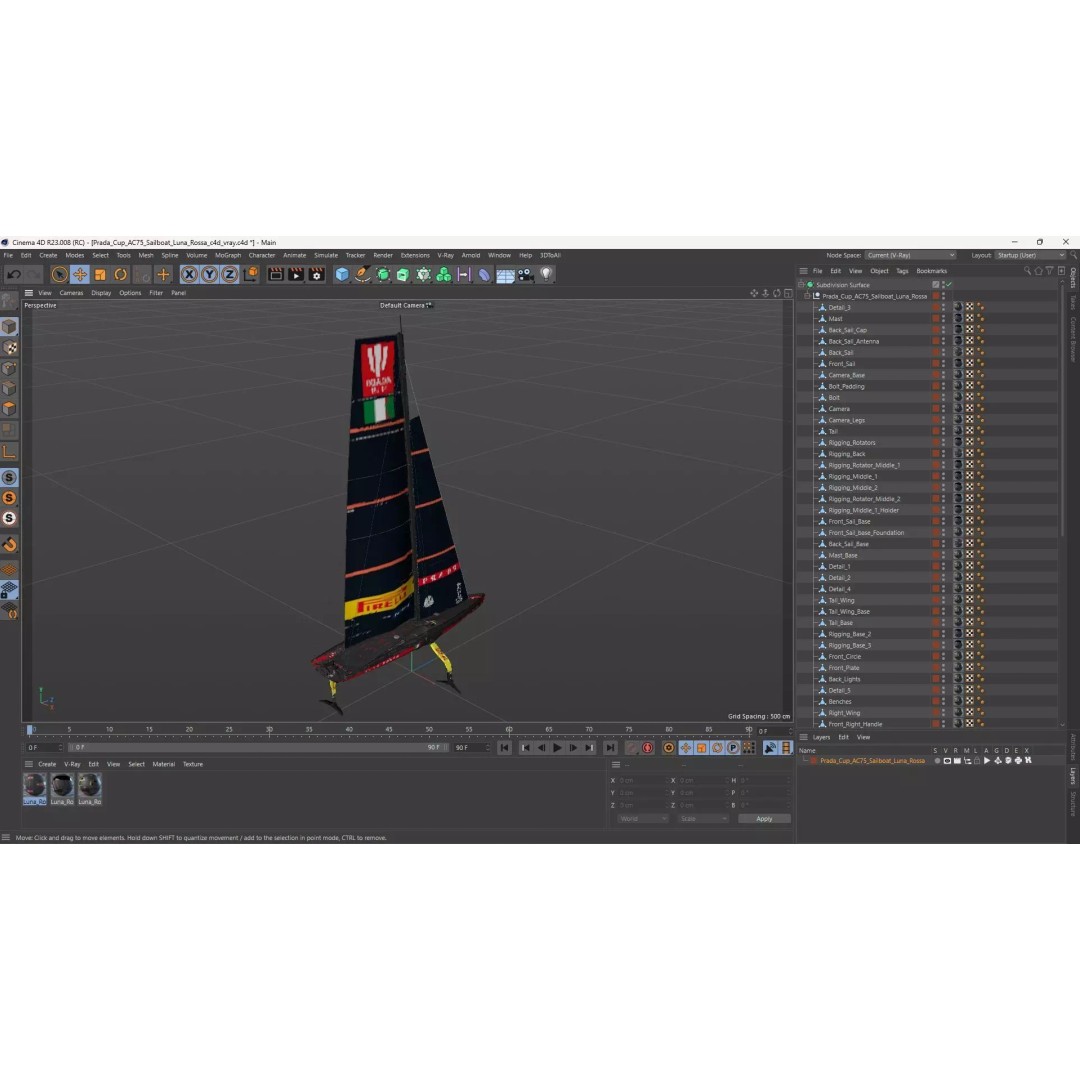Toggle Subdivision Surface enable checkmark

coord(950,284)
